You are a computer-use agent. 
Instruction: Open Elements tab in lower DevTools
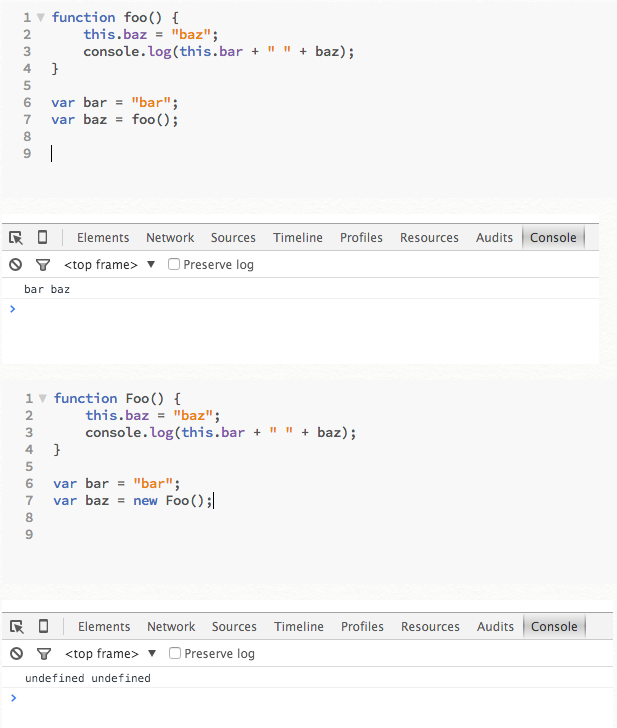coord(104,627)
